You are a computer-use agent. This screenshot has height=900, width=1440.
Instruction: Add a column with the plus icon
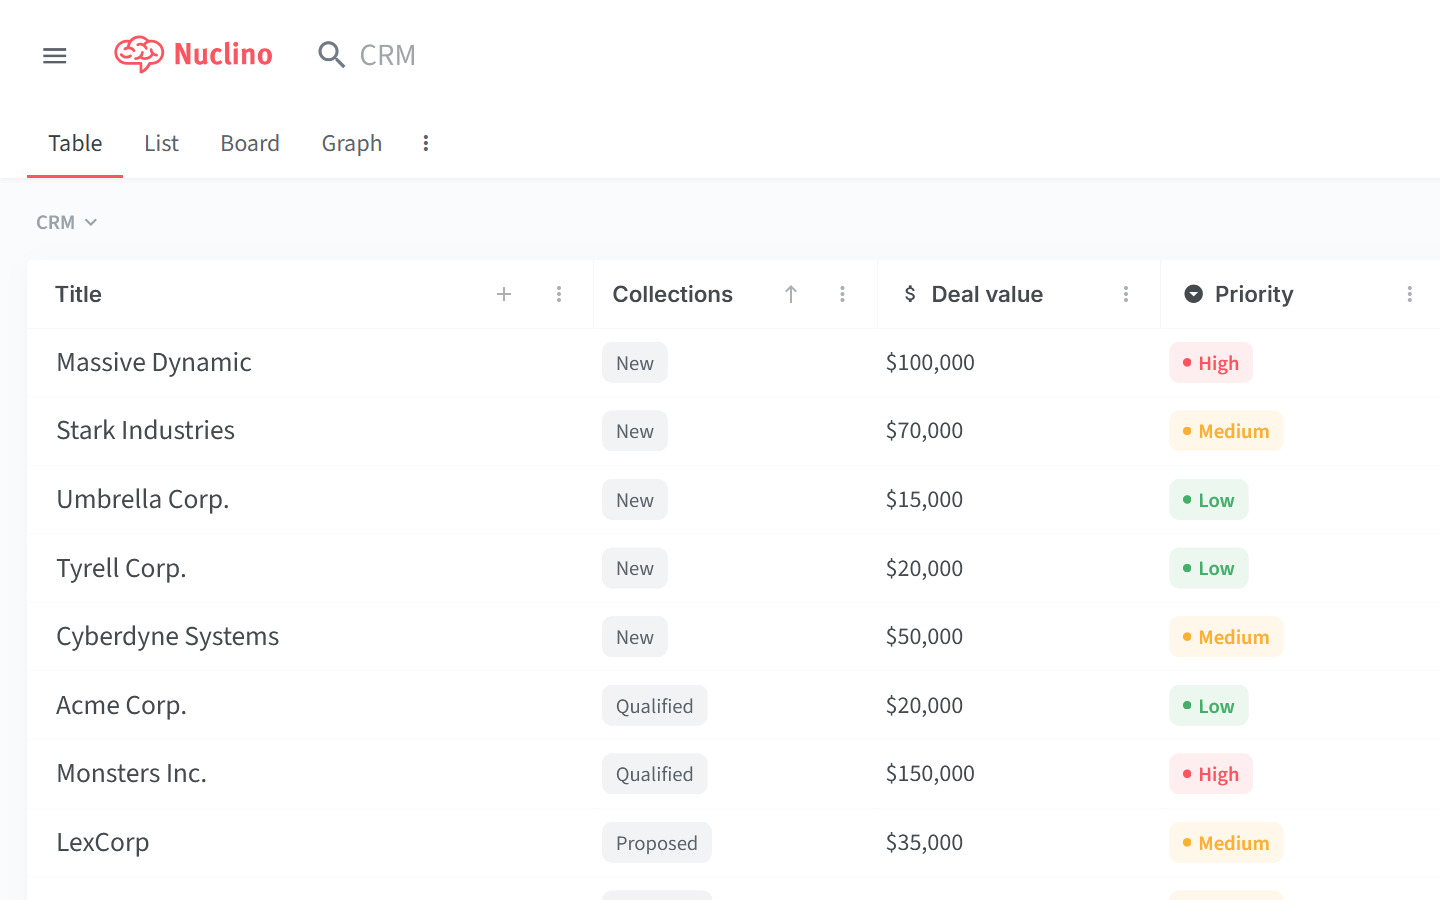pyautogui.click(x=504, y=294)
